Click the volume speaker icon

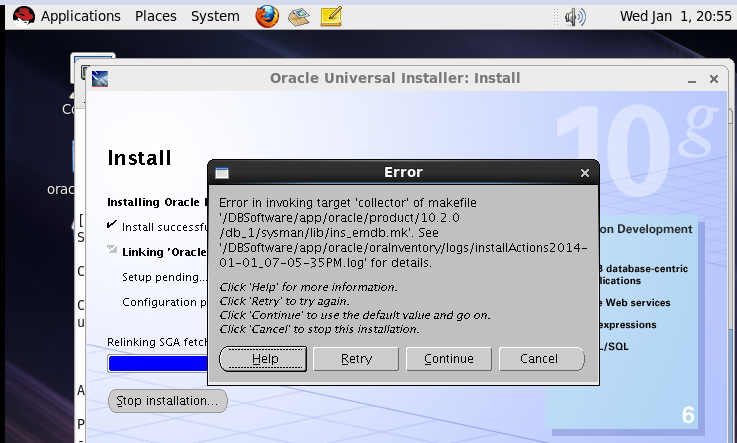[x=575, y=17]
